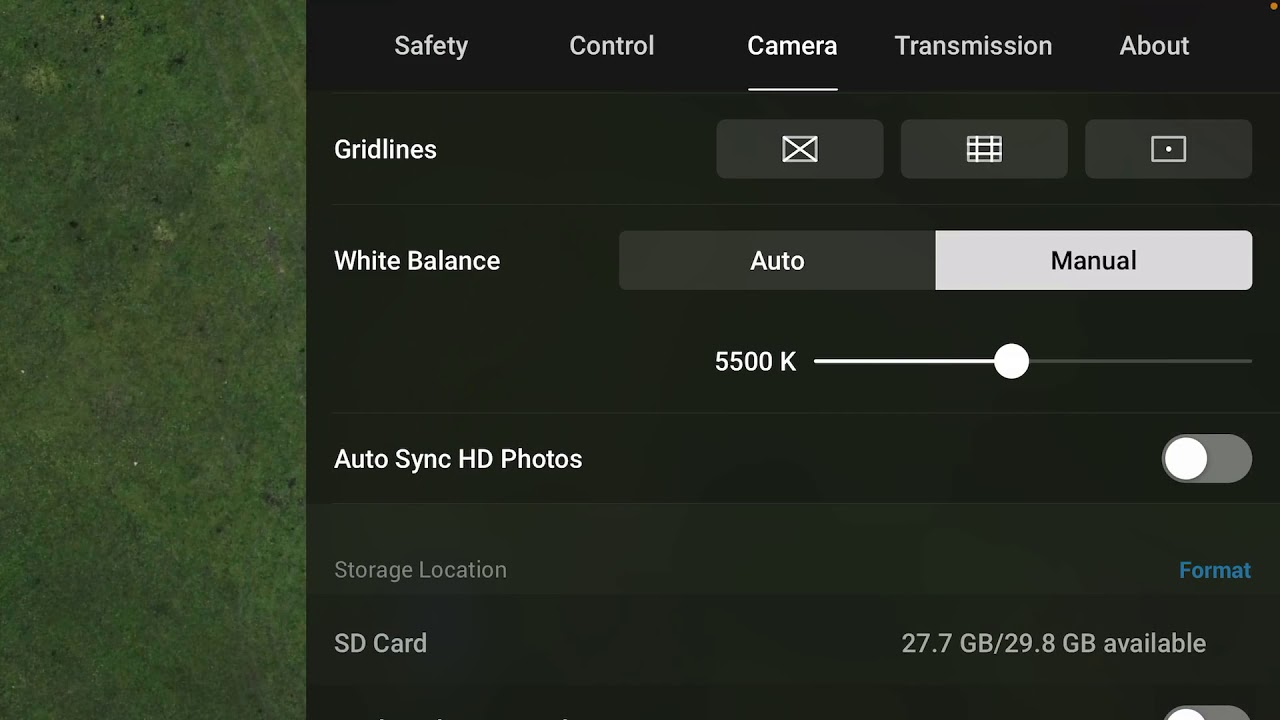Switch White Balance to Auto
Screen dimensions: 1280x720
click(x=777, y=260)
